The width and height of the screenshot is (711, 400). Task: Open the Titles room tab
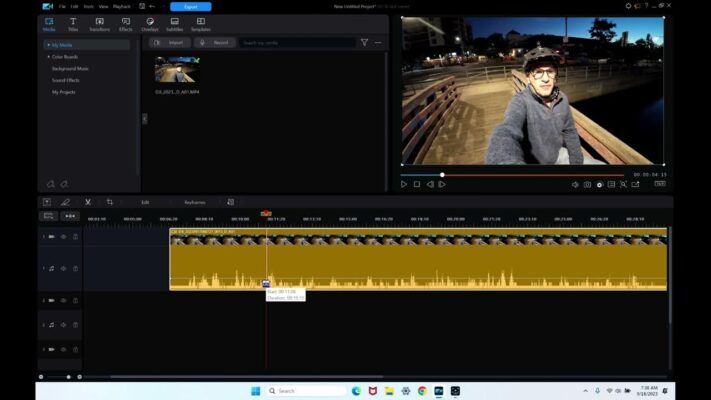pos(73,24)
